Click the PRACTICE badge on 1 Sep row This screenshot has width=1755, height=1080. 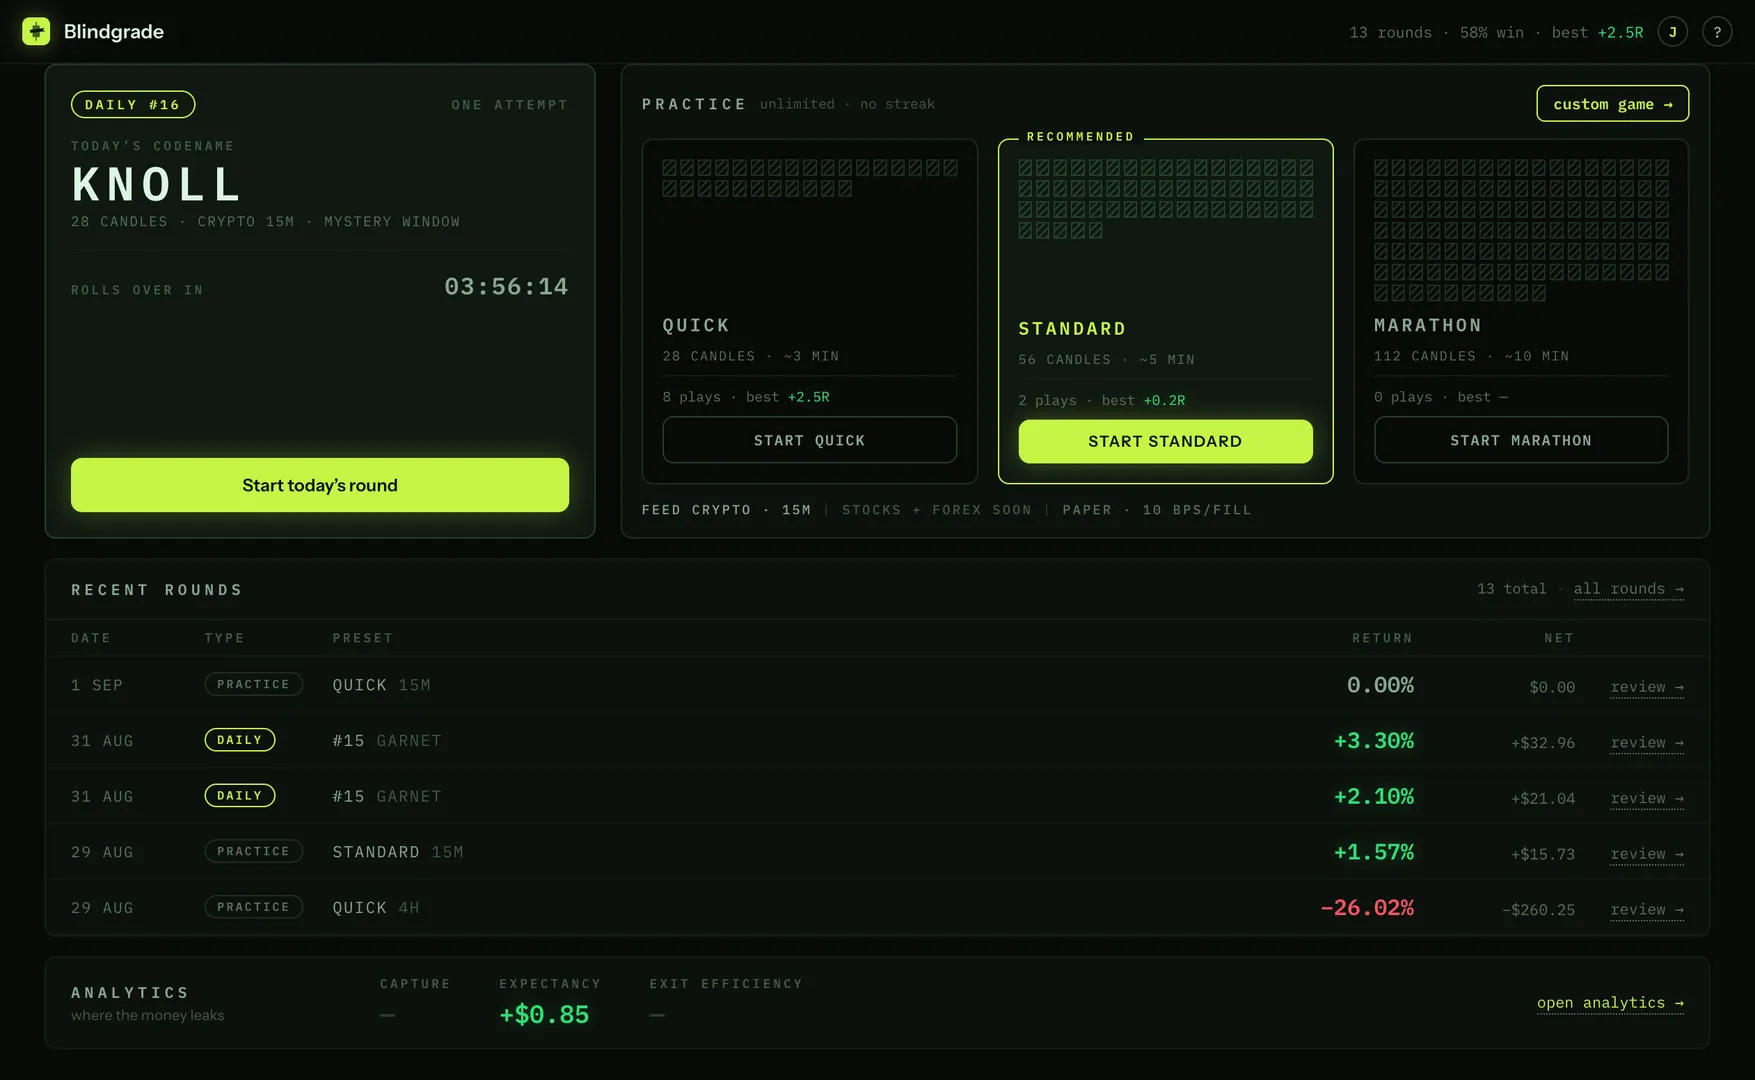pos(254,684)
